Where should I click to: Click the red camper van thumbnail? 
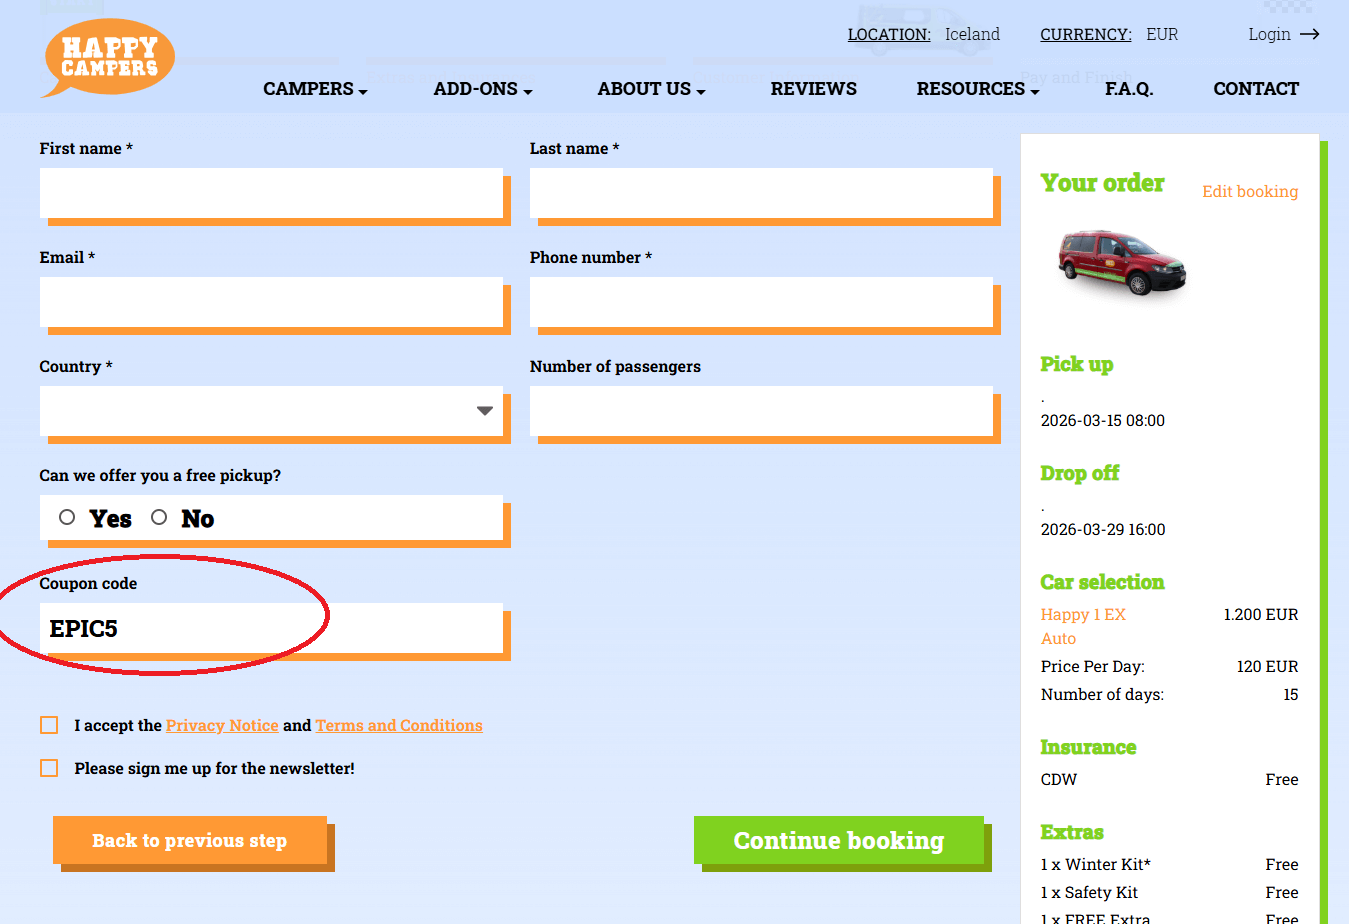tap(1122, 263)
